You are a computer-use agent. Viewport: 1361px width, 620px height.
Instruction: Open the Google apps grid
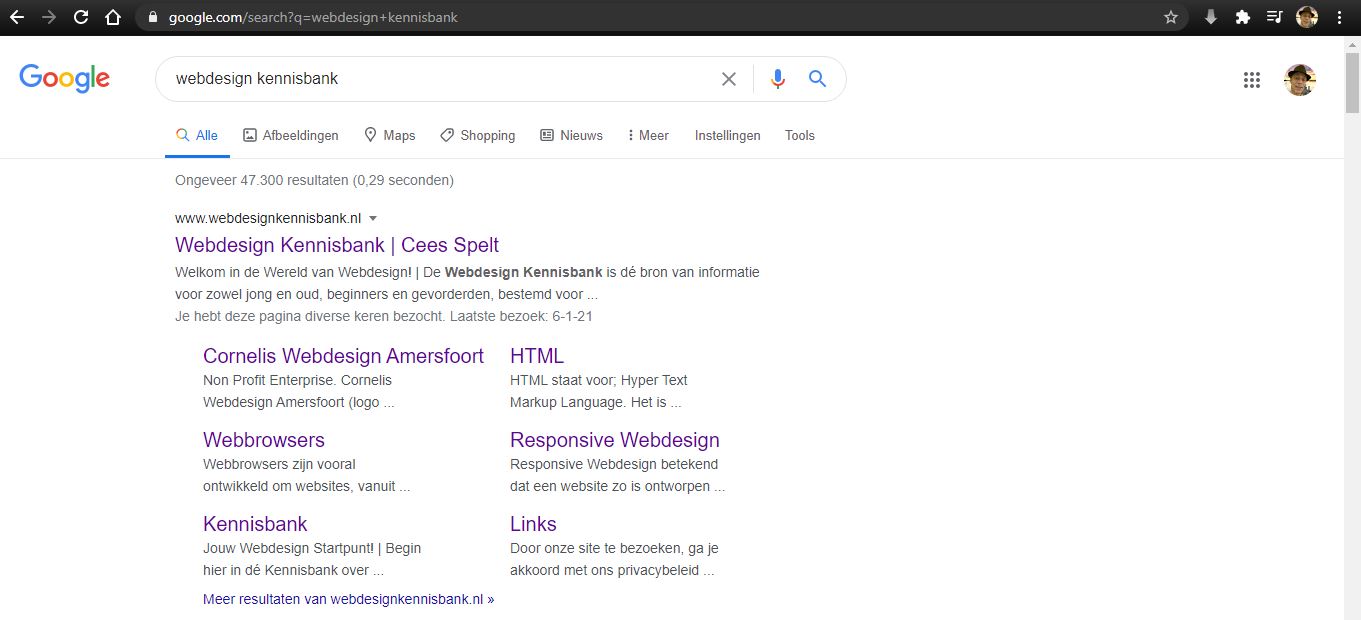point(1252,80)
